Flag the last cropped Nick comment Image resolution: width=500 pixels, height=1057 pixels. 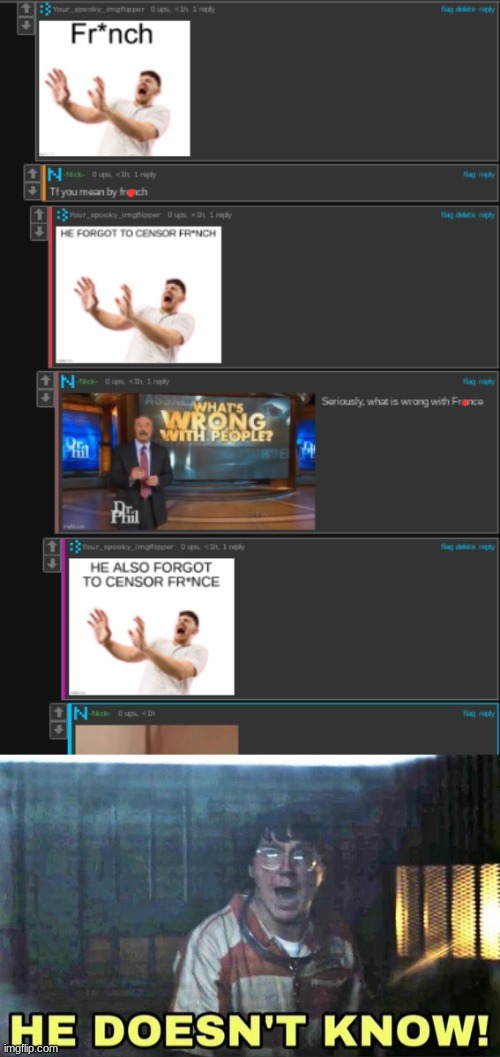point(469,713)
